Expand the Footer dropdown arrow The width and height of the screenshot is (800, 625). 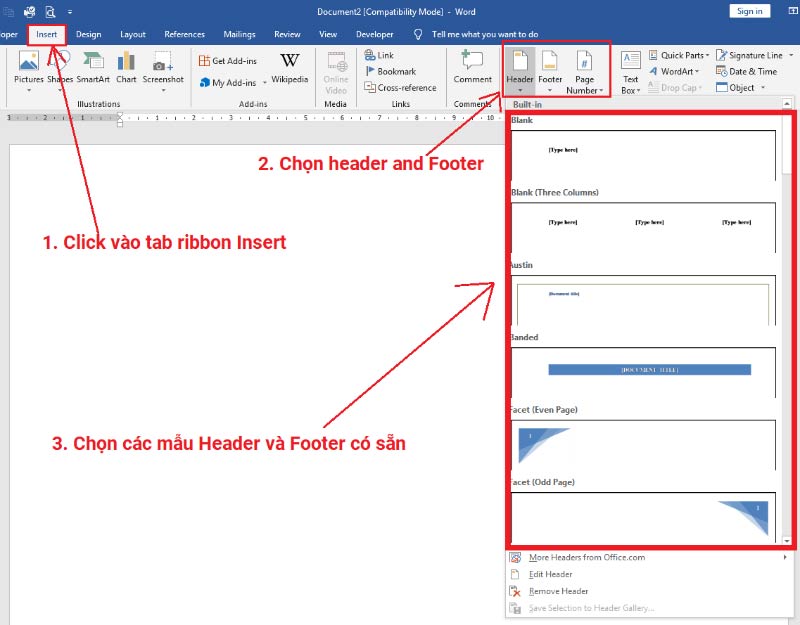(x=550, y=91)
